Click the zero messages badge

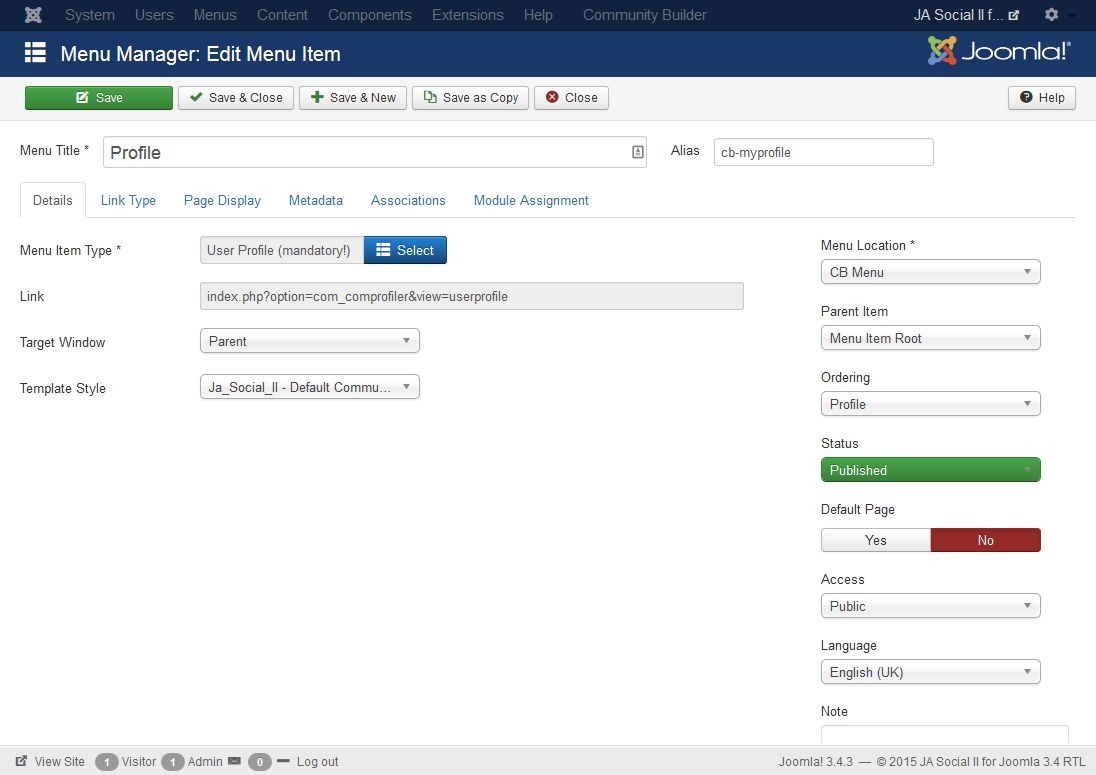pyautogui.click(x=259, y=762)
